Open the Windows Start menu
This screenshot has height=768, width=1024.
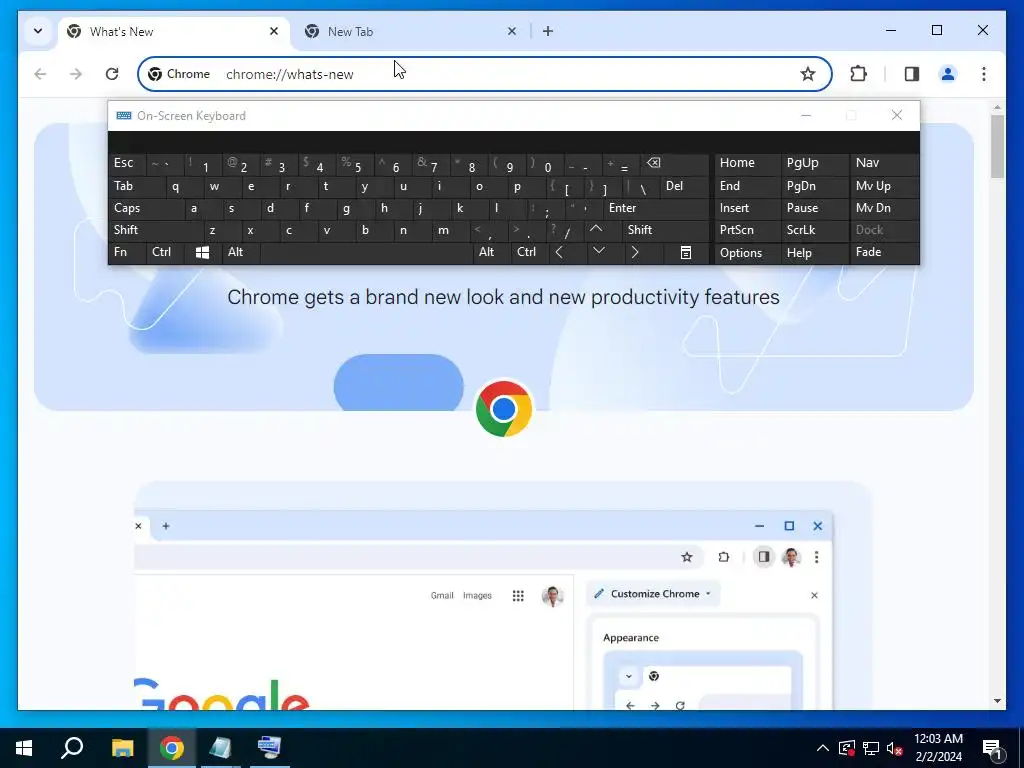tap(24, 748)
